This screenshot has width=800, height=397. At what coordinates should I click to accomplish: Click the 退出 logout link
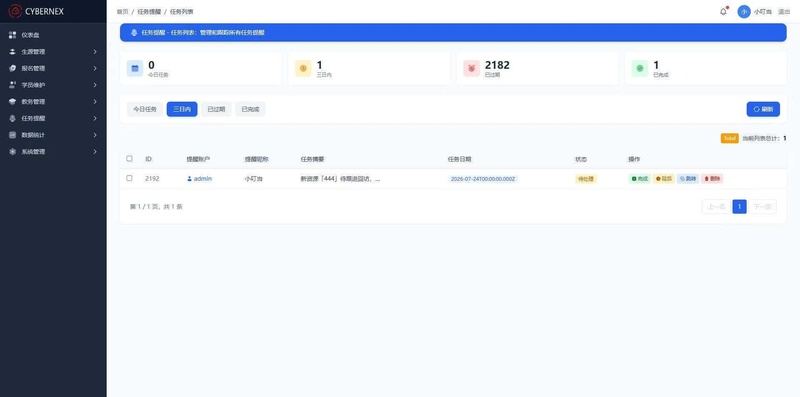click(784, 11)
